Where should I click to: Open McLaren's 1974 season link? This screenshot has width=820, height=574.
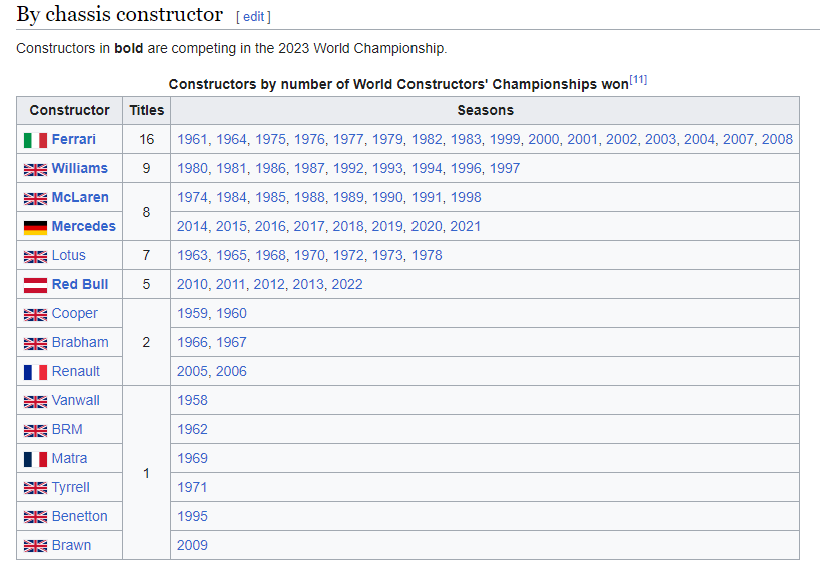[x=192, y=198]
